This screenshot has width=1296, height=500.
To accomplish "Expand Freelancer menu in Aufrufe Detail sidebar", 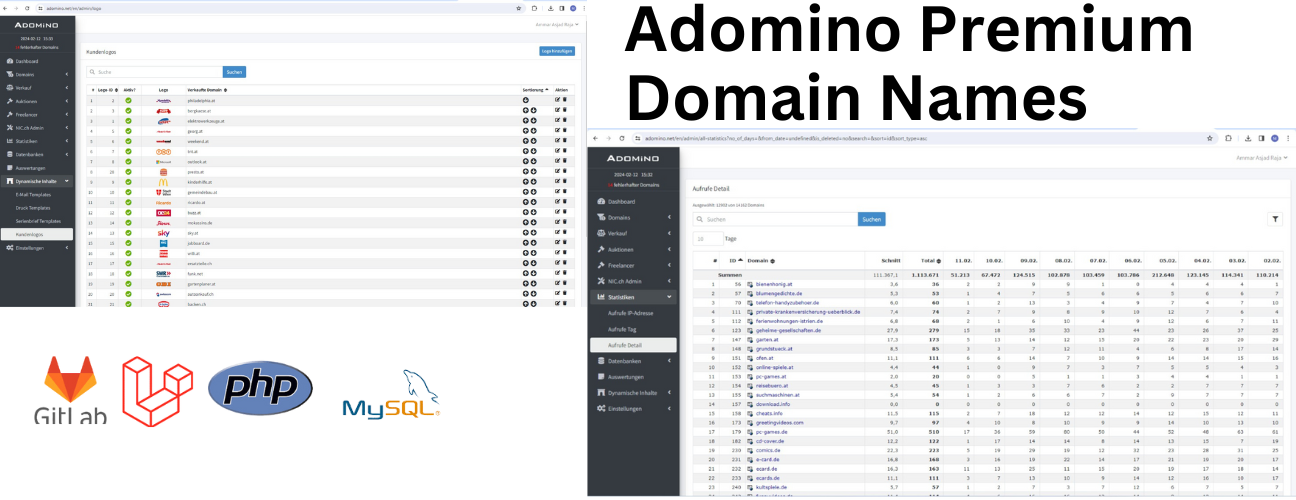I will point(634,265).
